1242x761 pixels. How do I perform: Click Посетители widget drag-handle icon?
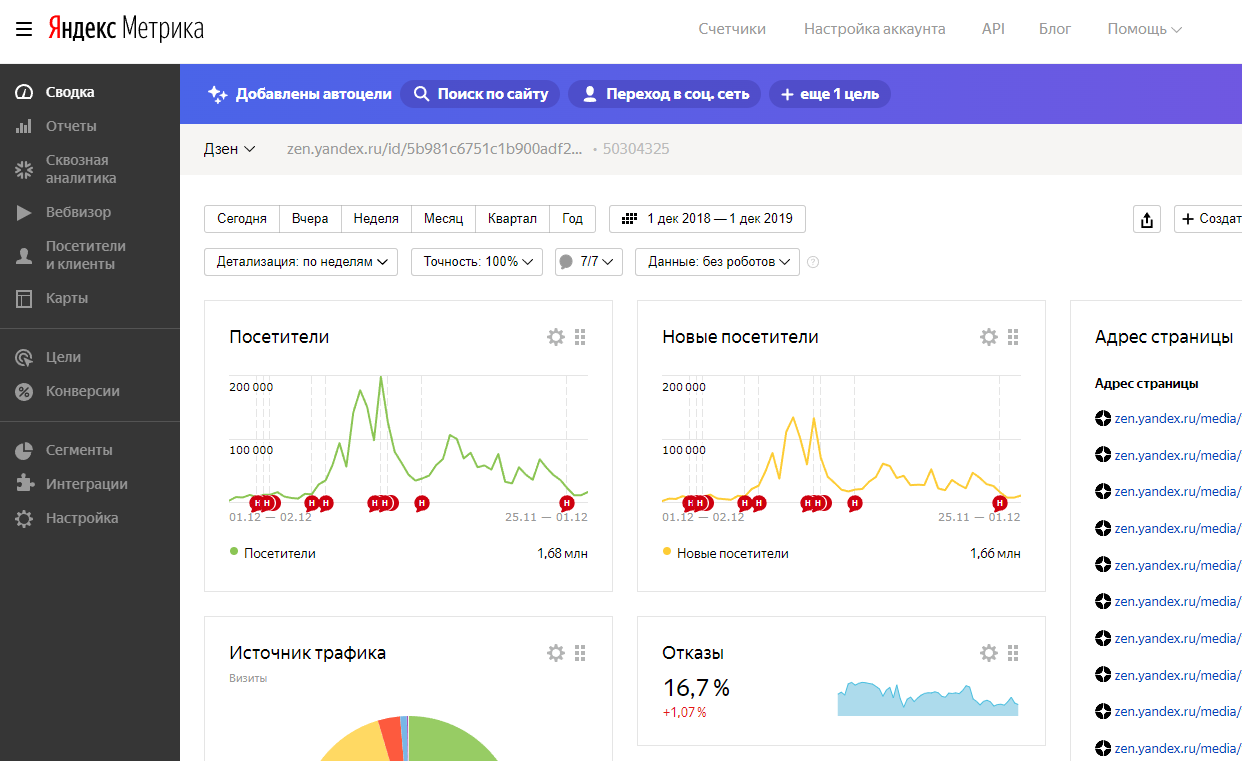[580, 337]
